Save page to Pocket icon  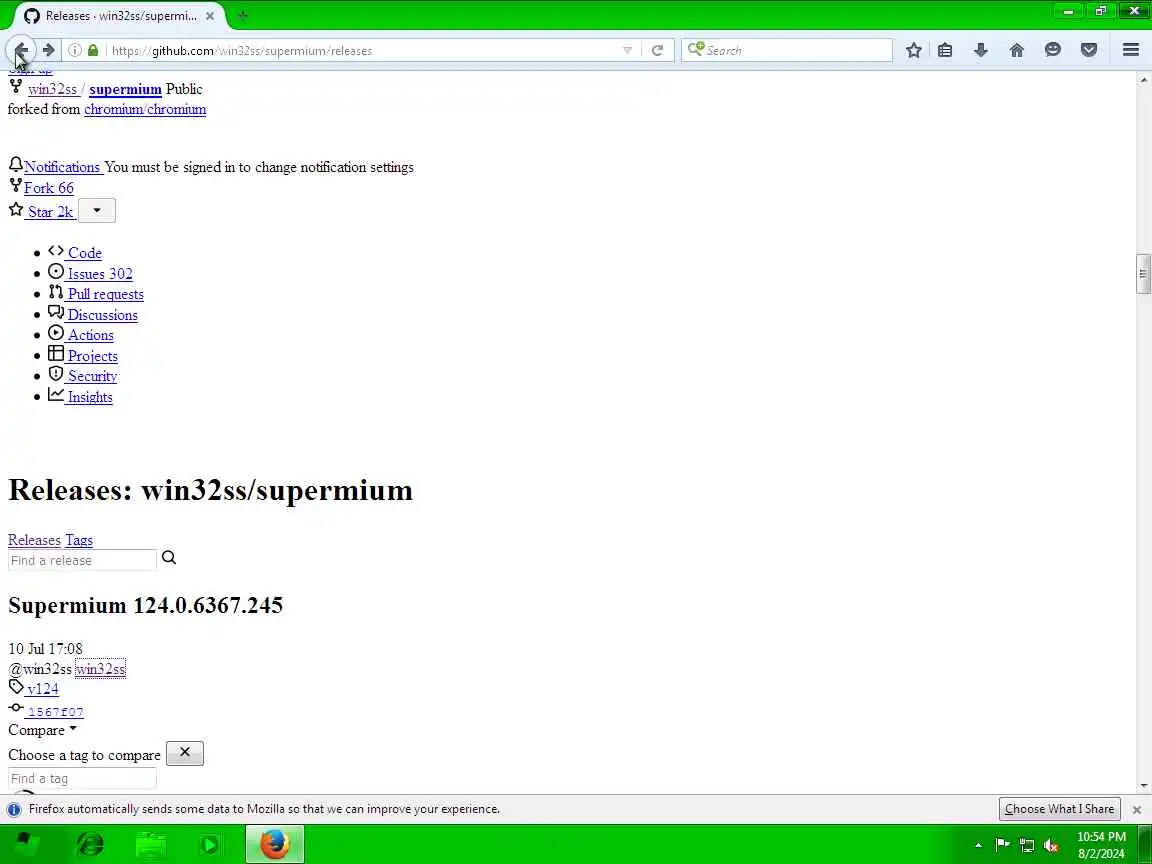pyautogui.click(x=1089, y=50)
